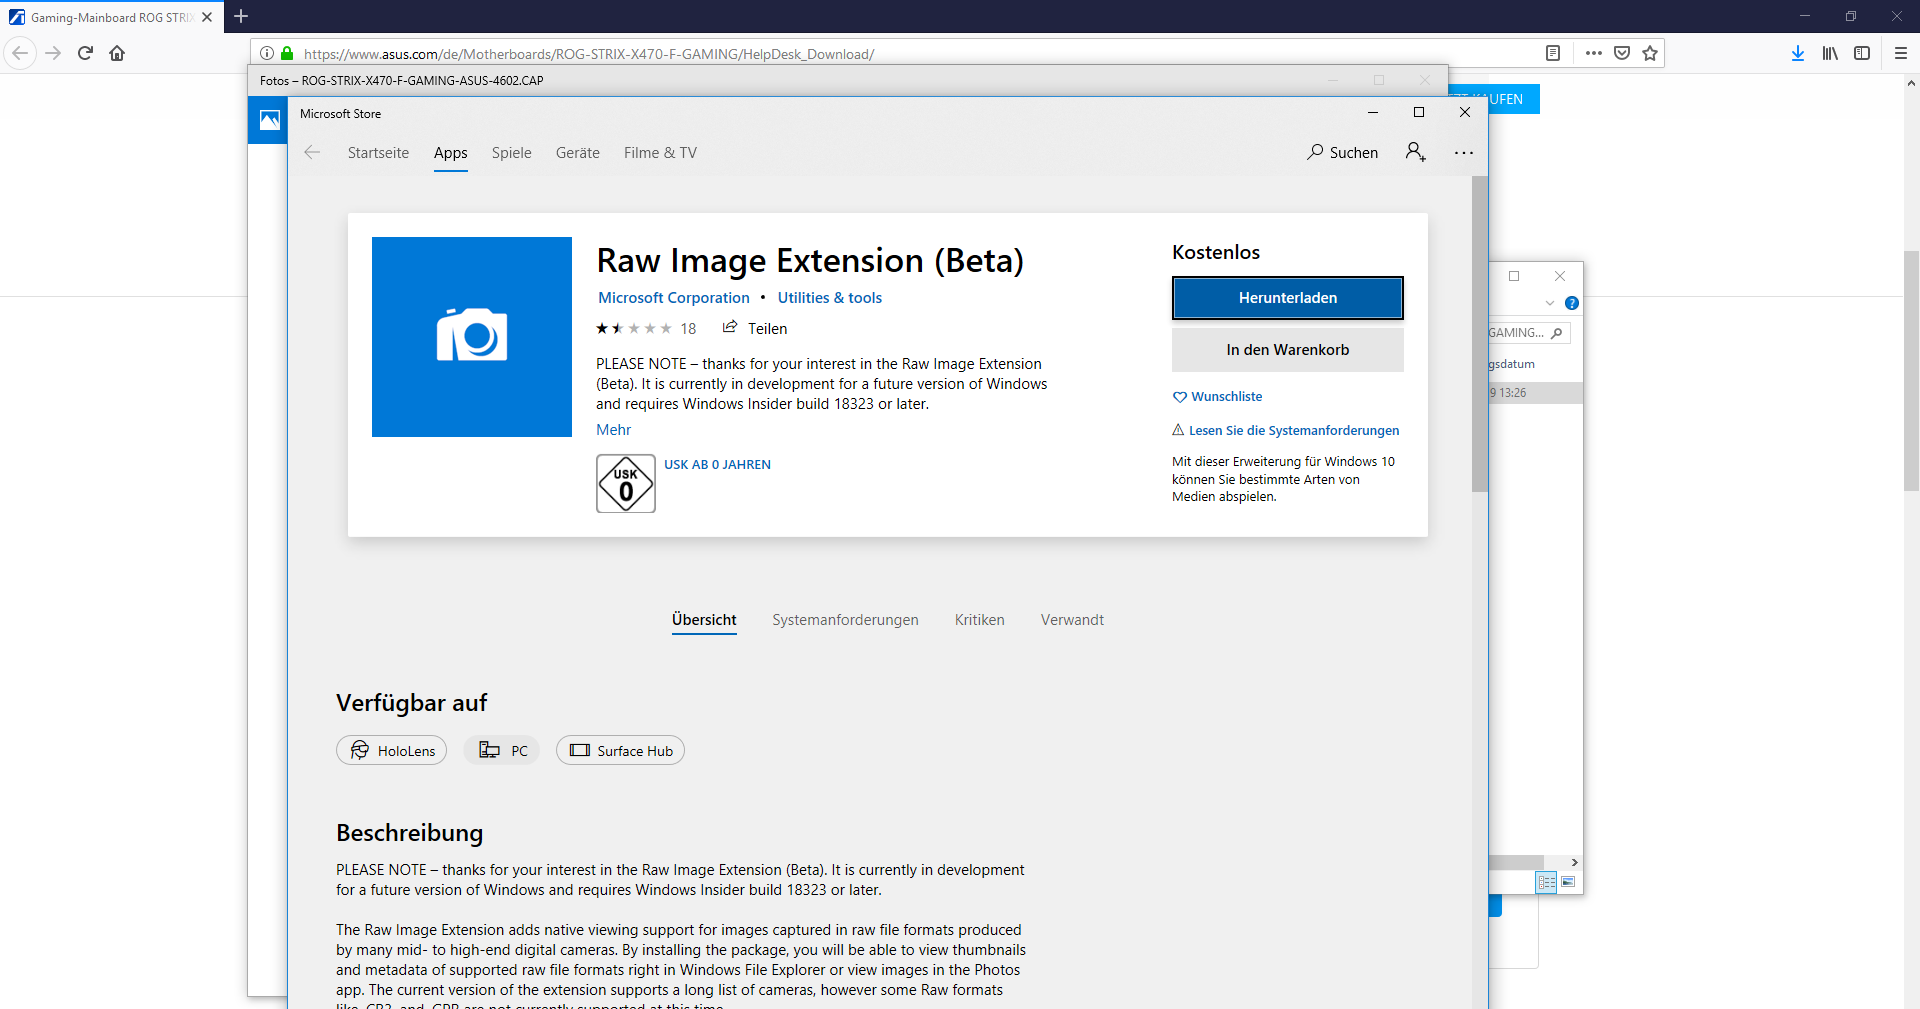
Task: Open Explorer help question mark icon
Action: point(1572,303)
